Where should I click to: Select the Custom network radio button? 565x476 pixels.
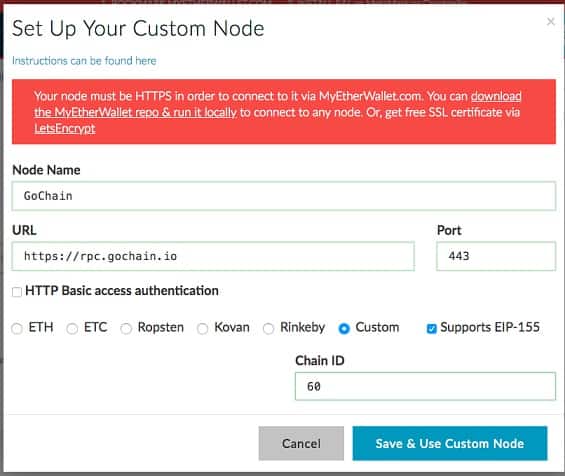click(344, 328)
